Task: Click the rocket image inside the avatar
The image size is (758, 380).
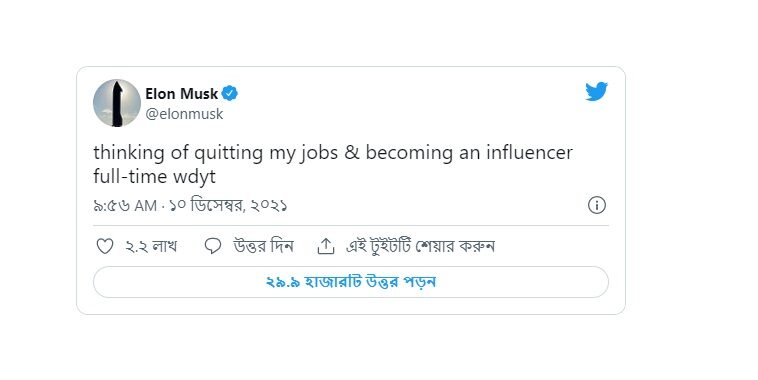Action: [x=117, y=104]
